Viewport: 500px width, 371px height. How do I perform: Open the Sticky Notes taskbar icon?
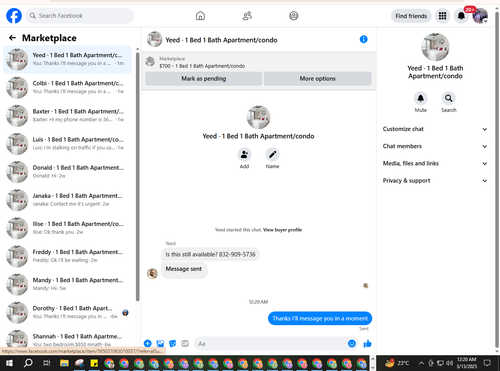(x=94, y=363)
